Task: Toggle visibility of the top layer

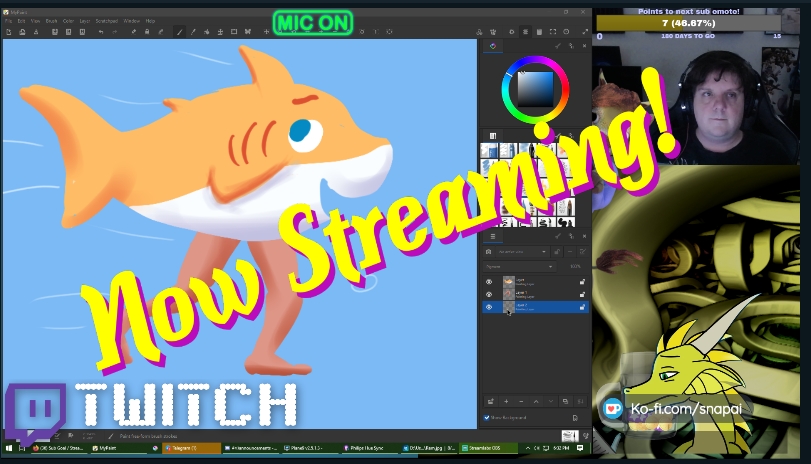Action: pyautogui.click(x=489, y=282)
